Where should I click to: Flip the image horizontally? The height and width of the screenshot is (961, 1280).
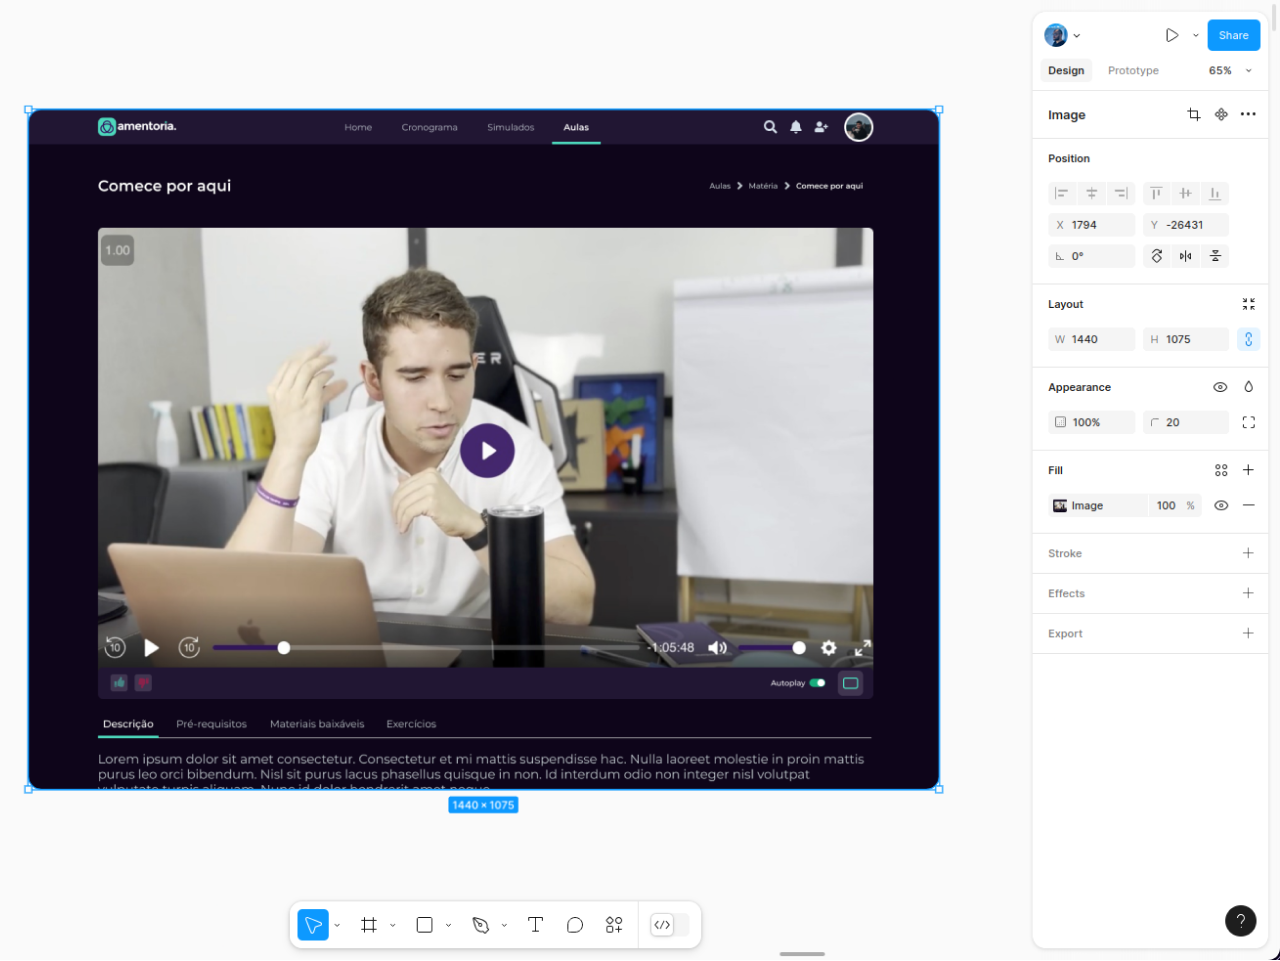tap(1185, 256)
